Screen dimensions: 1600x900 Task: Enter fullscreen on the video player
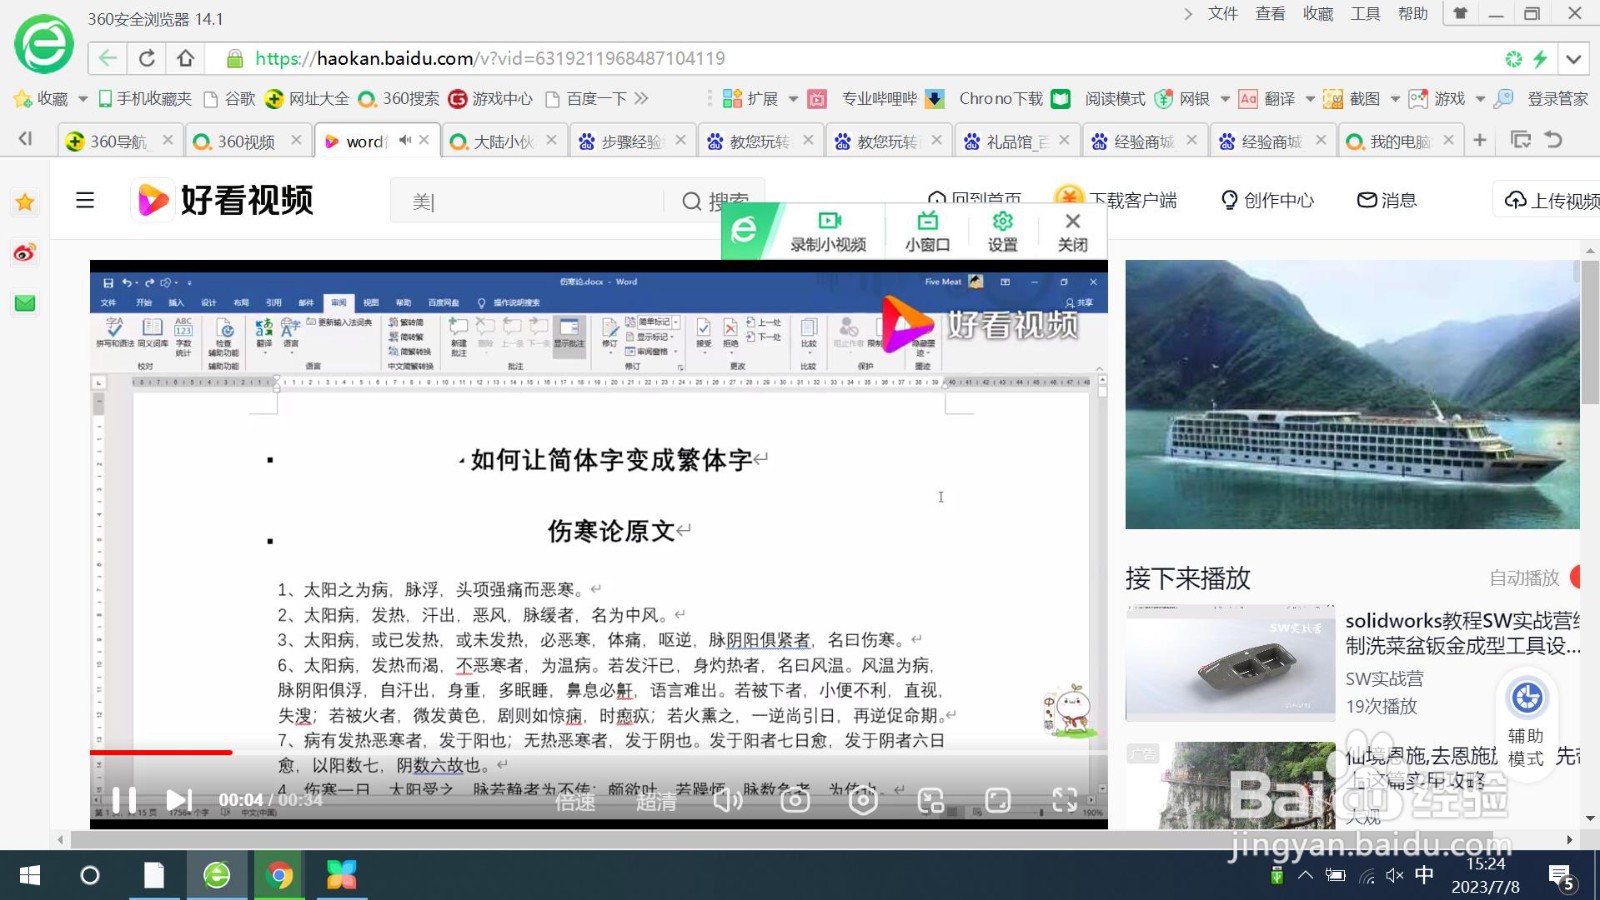(x=1065, y=800)
